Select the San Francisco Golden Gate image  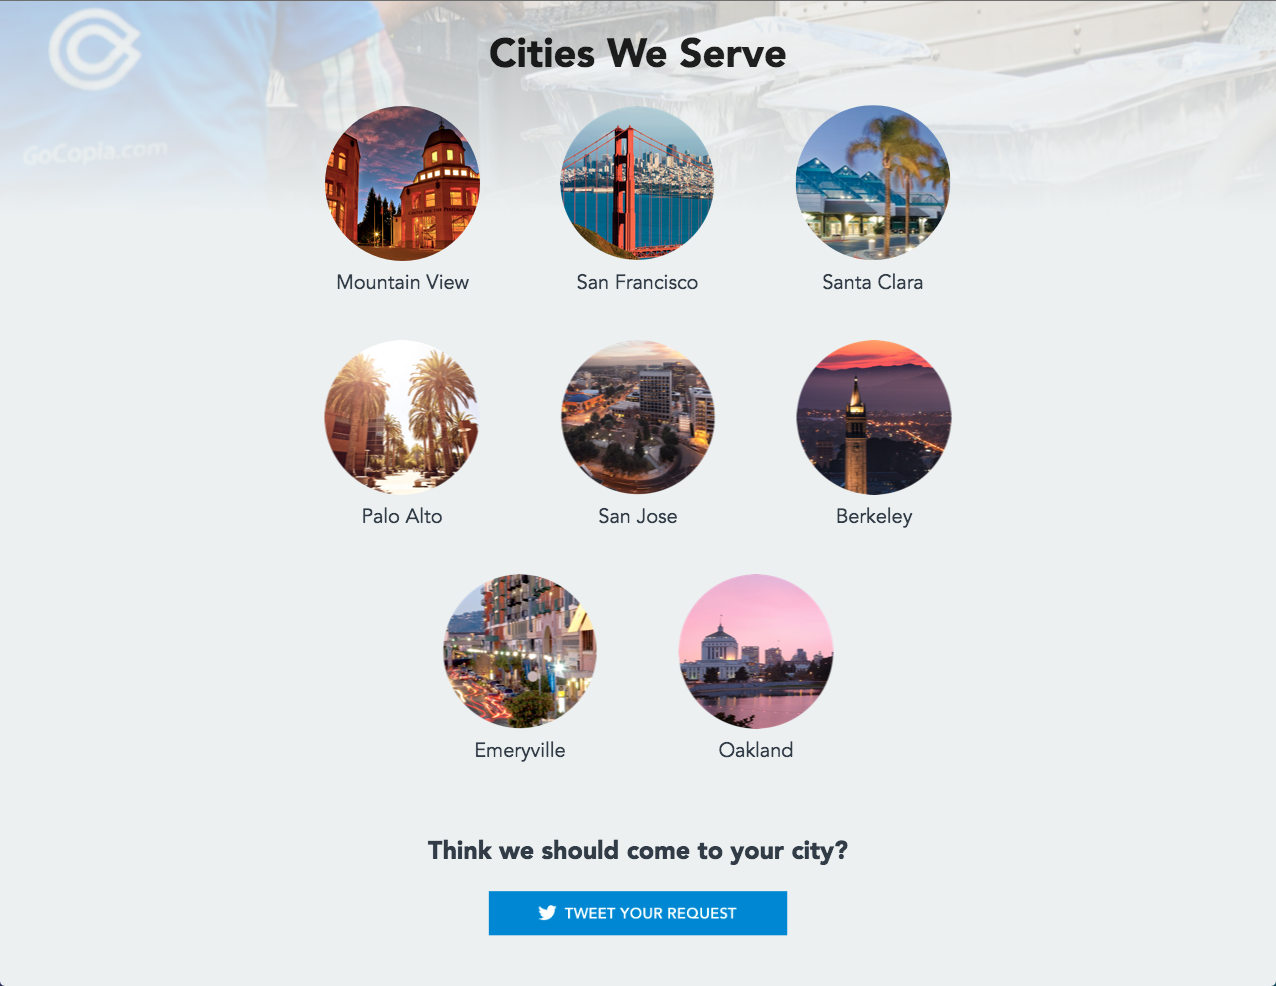coord(637,183)
